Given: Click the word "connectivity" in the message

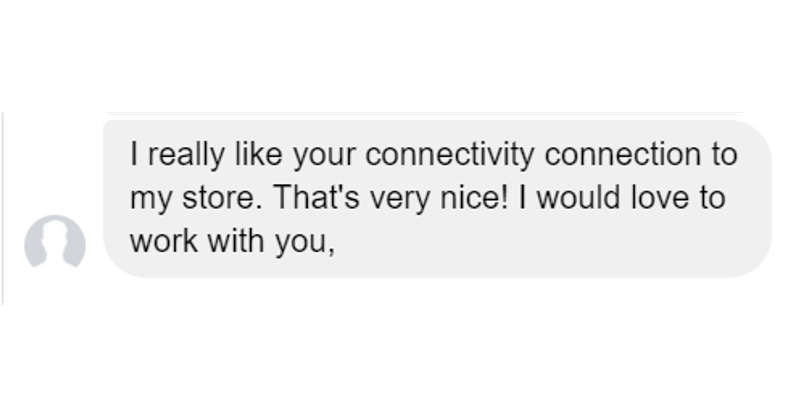Looking at the screenshot, I should click(450, 154).
